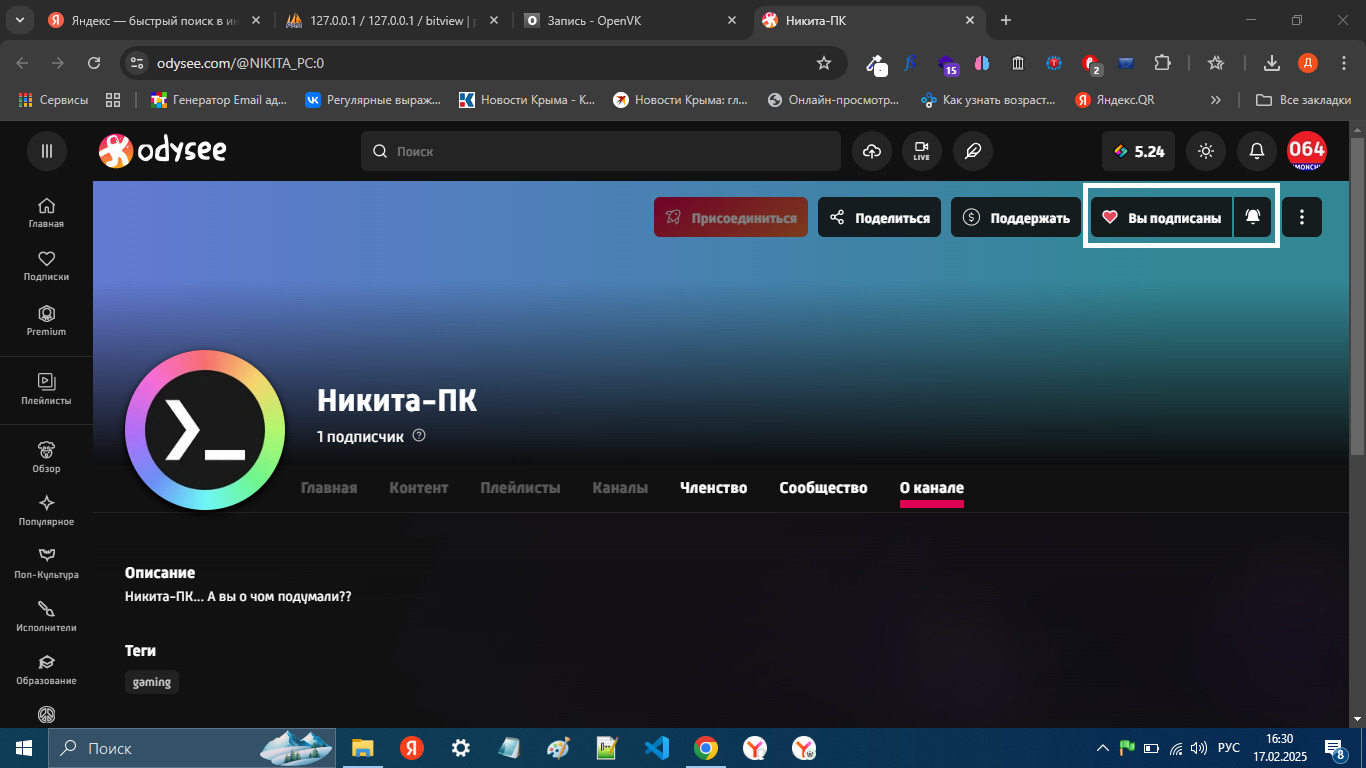Expand the user avatar account menu
This screenshot has width=1366, height=768.
1306,151
